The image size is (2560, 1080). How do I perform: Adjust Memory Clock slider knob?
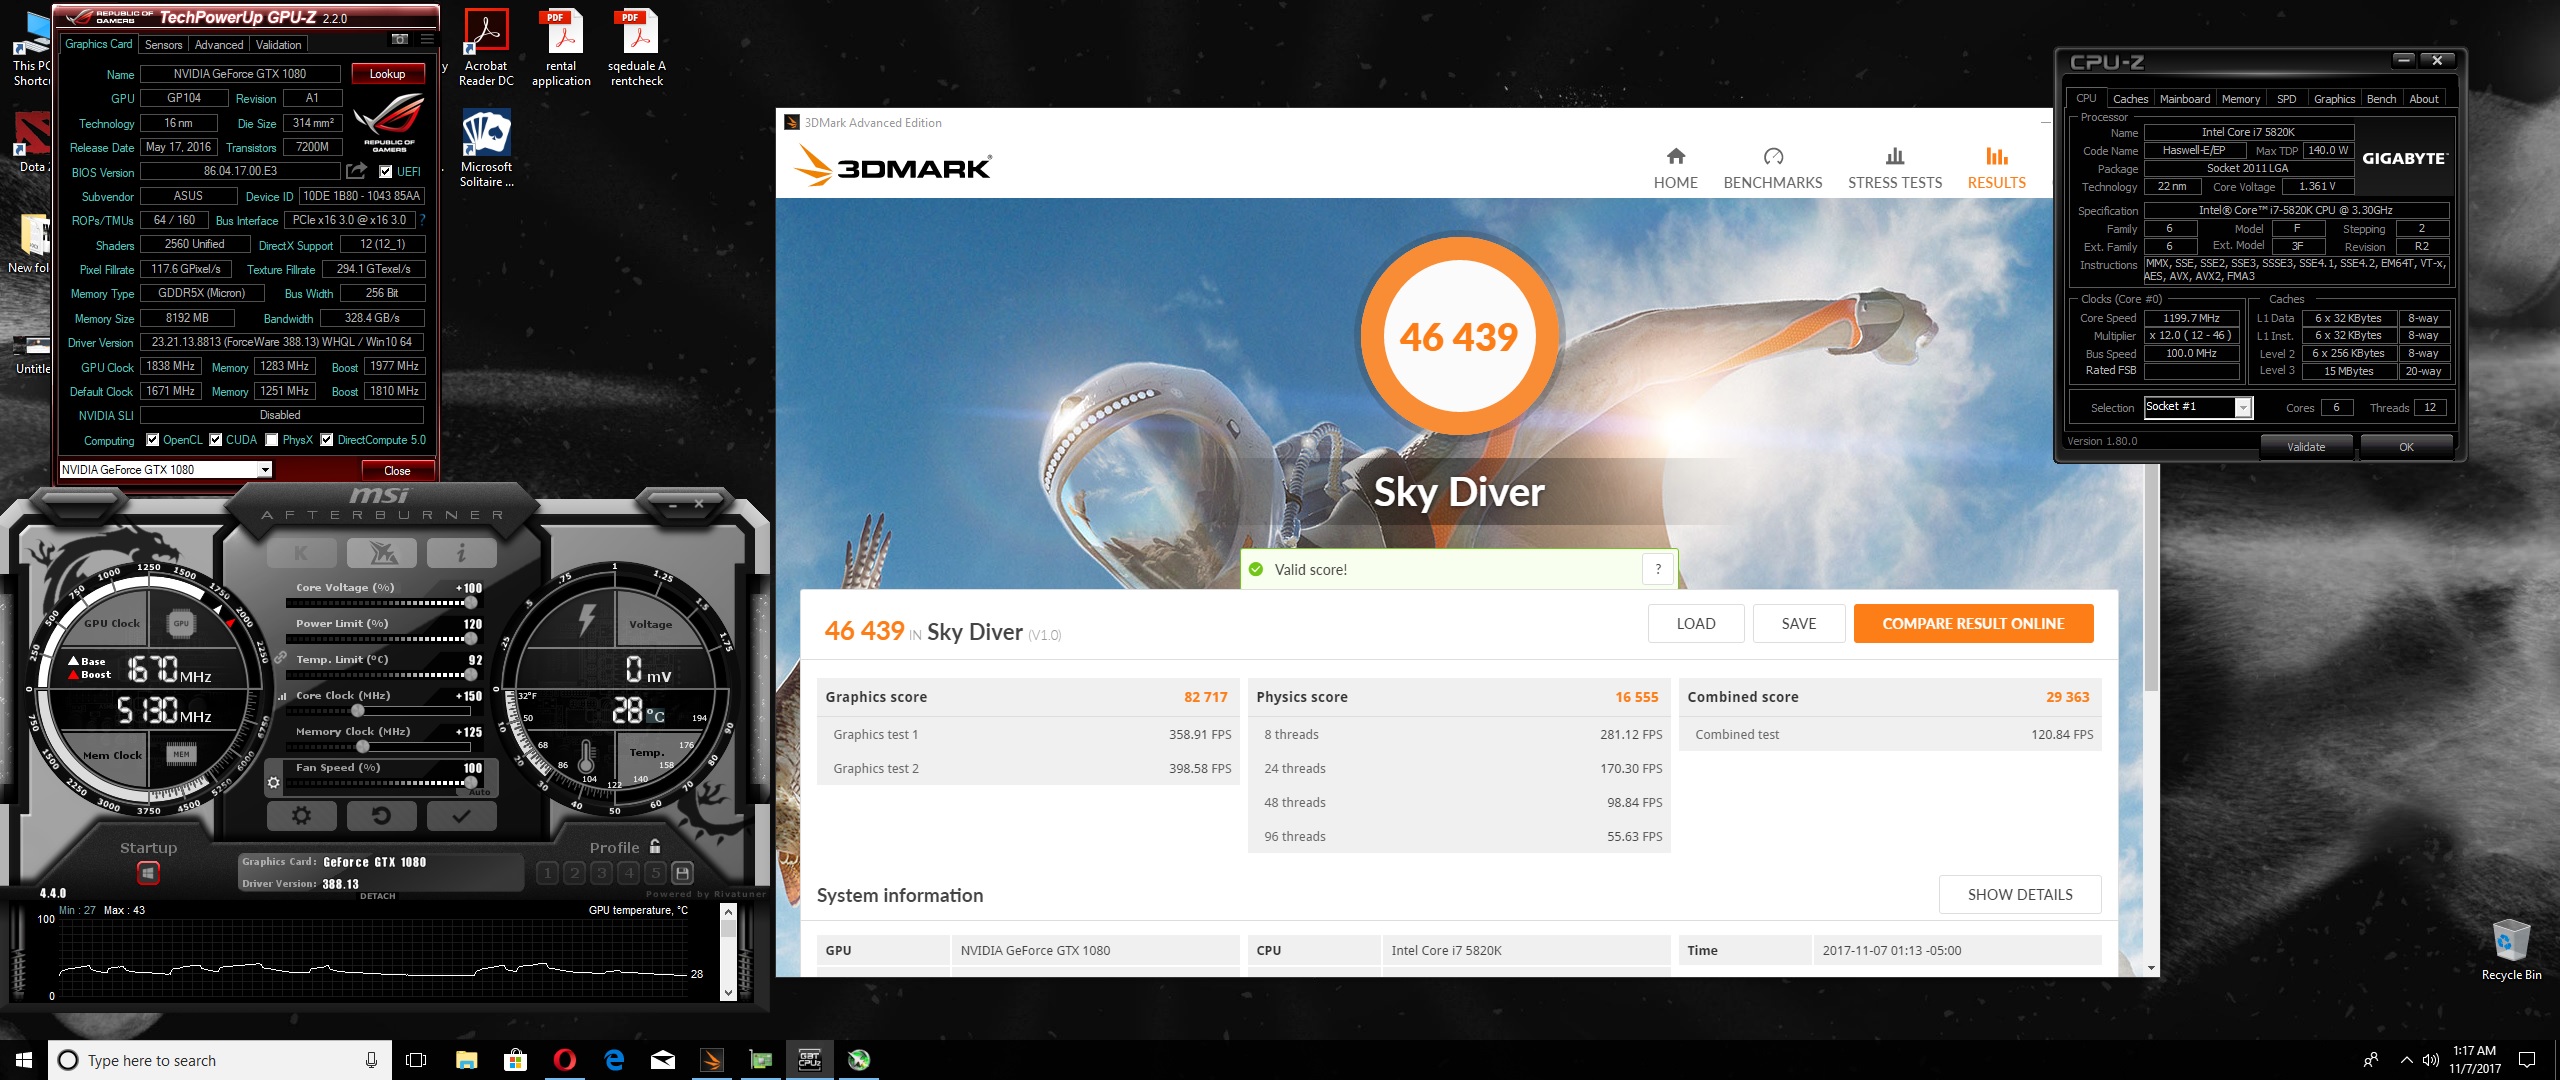[x=363, y=746]
